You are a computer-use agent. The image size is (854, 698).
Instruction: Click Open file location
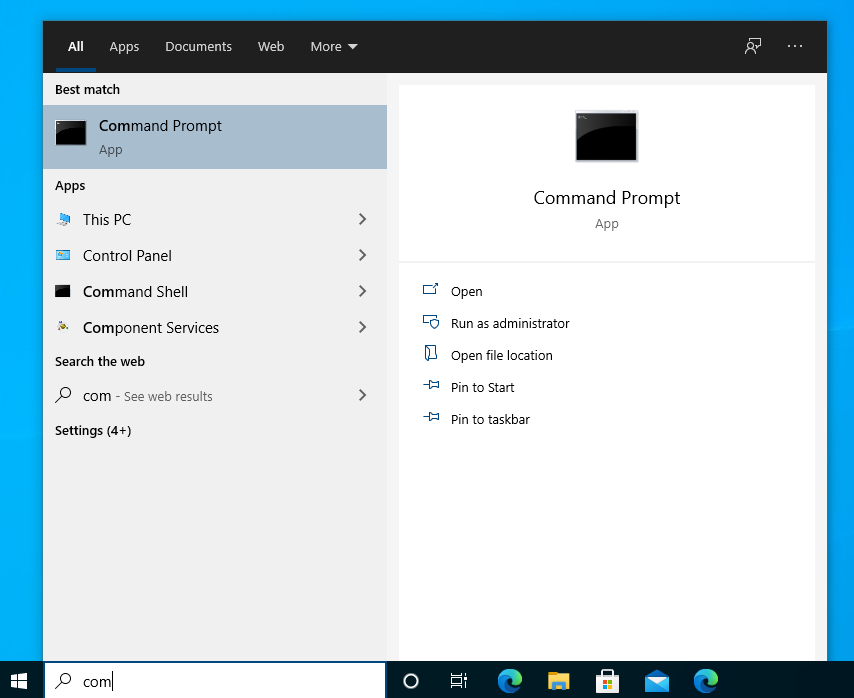501,355
